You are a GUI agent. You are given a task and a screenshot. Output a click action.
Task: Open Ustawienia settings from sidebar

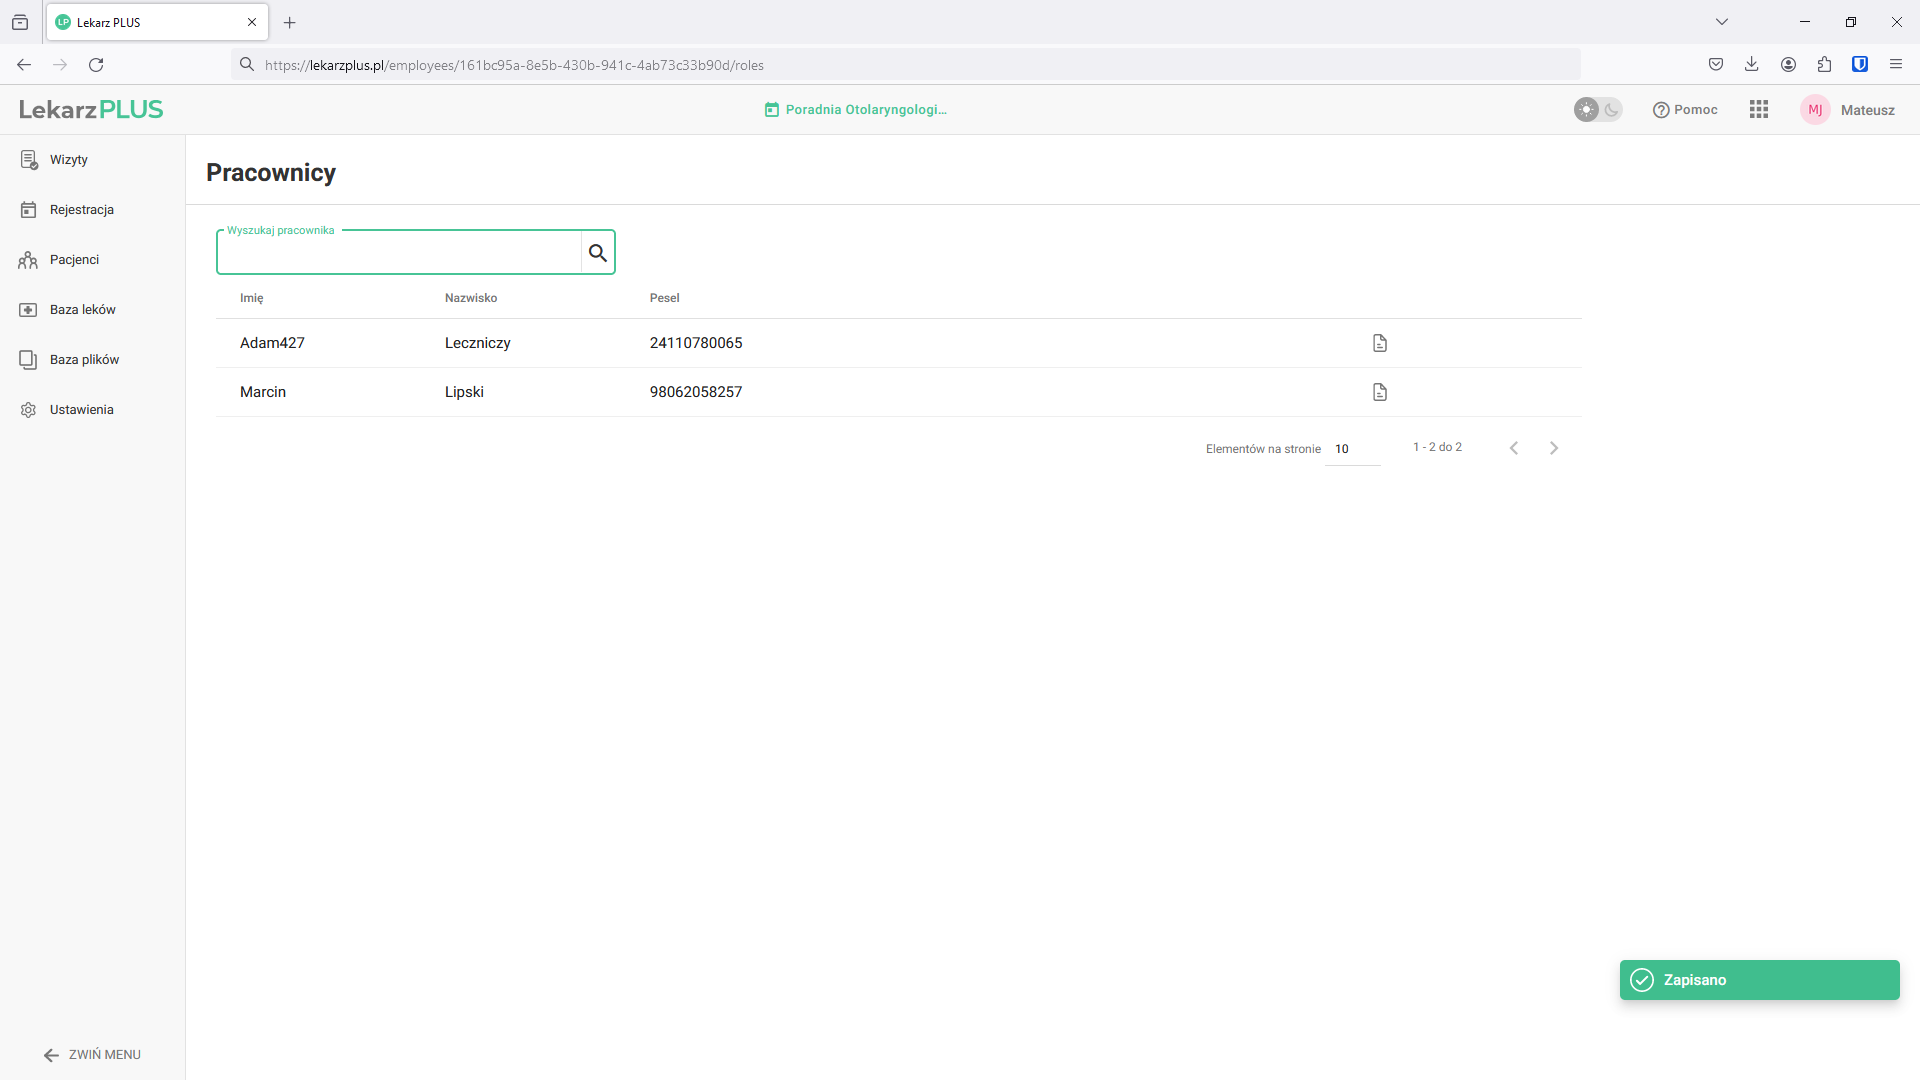pyautogui.click(x=81, y=410)
